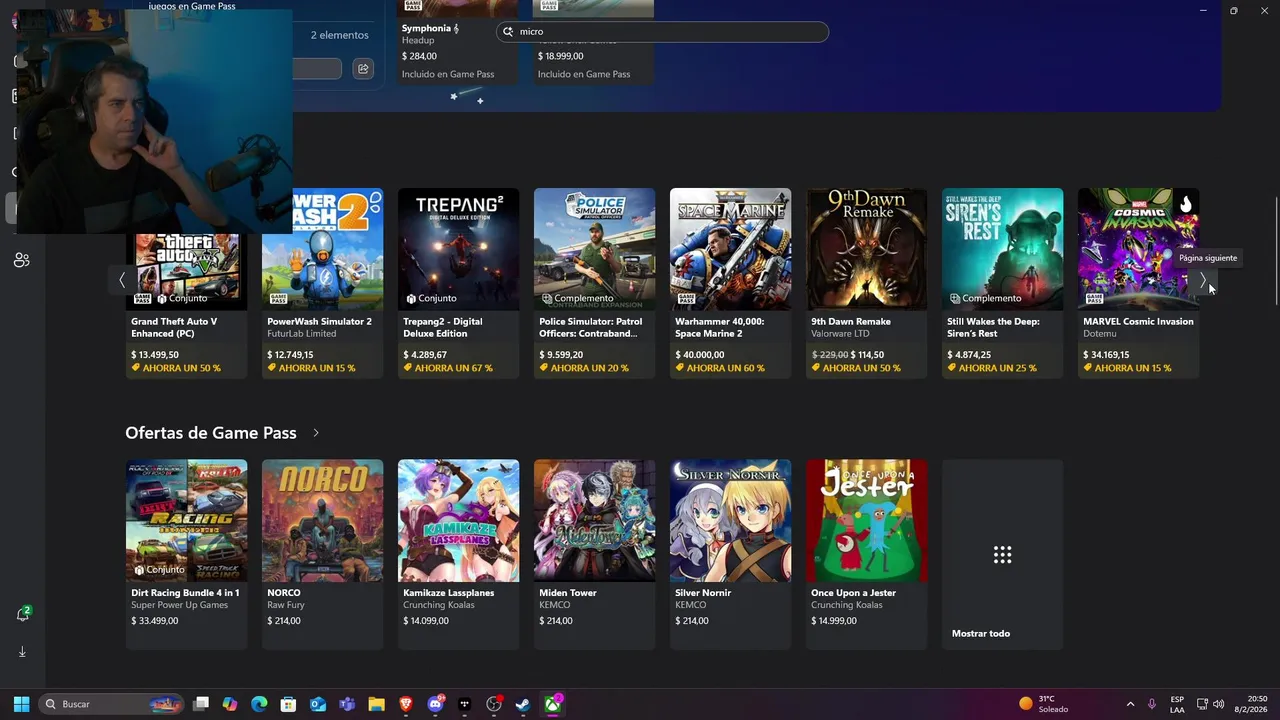Go to next page of deals carousel
This screenshot has width=1280, height=720.
tap(1203, 281)
